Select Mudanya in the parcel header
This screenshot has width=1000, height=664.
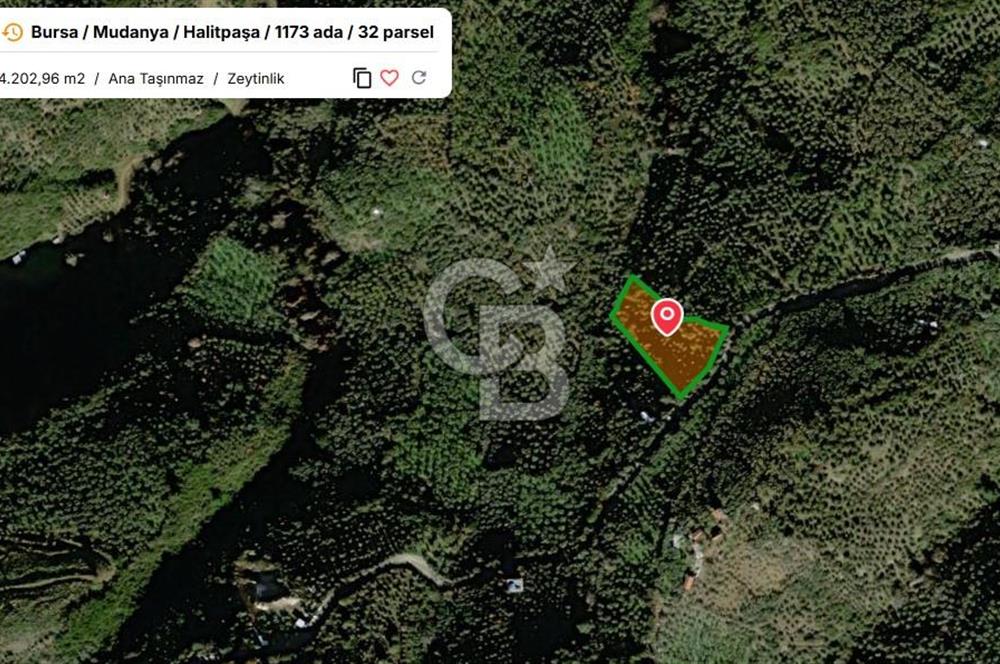coord(131,32)
